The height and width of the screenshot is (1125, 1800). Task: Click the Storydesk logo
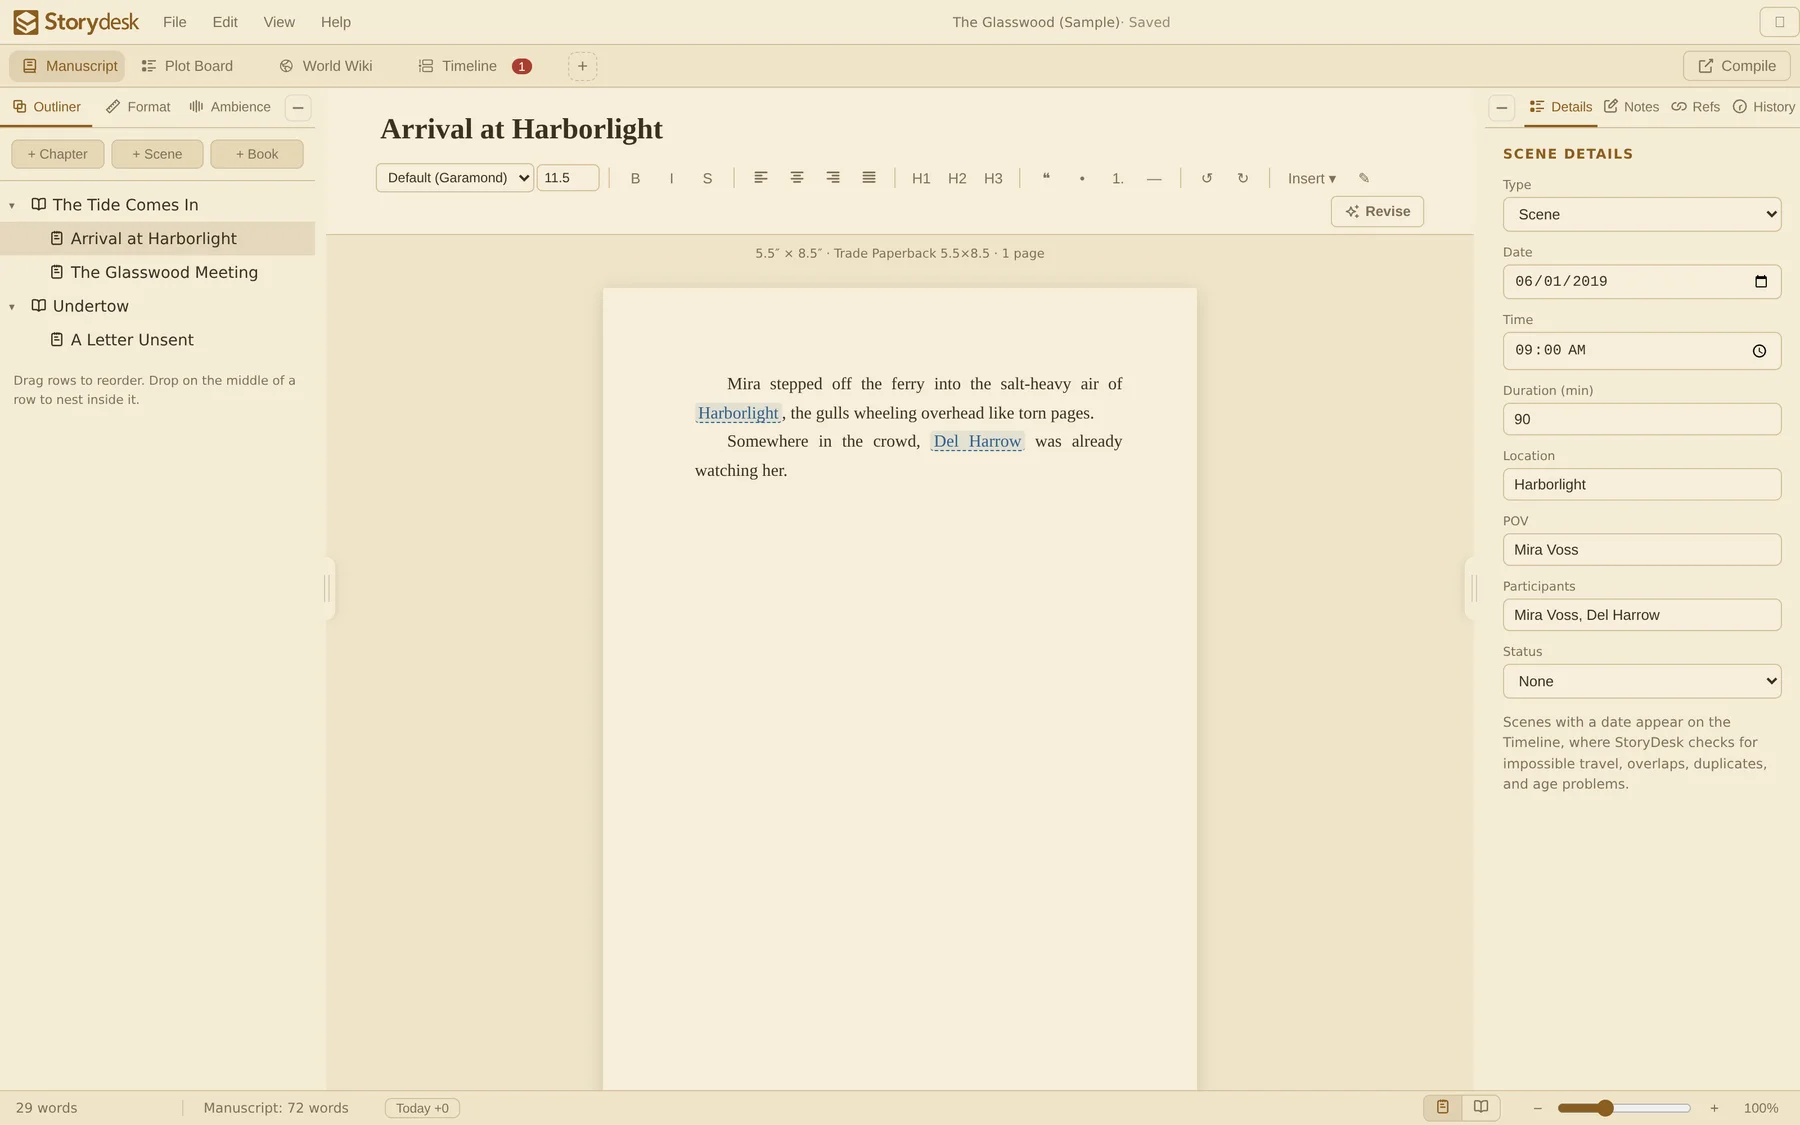tap(76, 22)
